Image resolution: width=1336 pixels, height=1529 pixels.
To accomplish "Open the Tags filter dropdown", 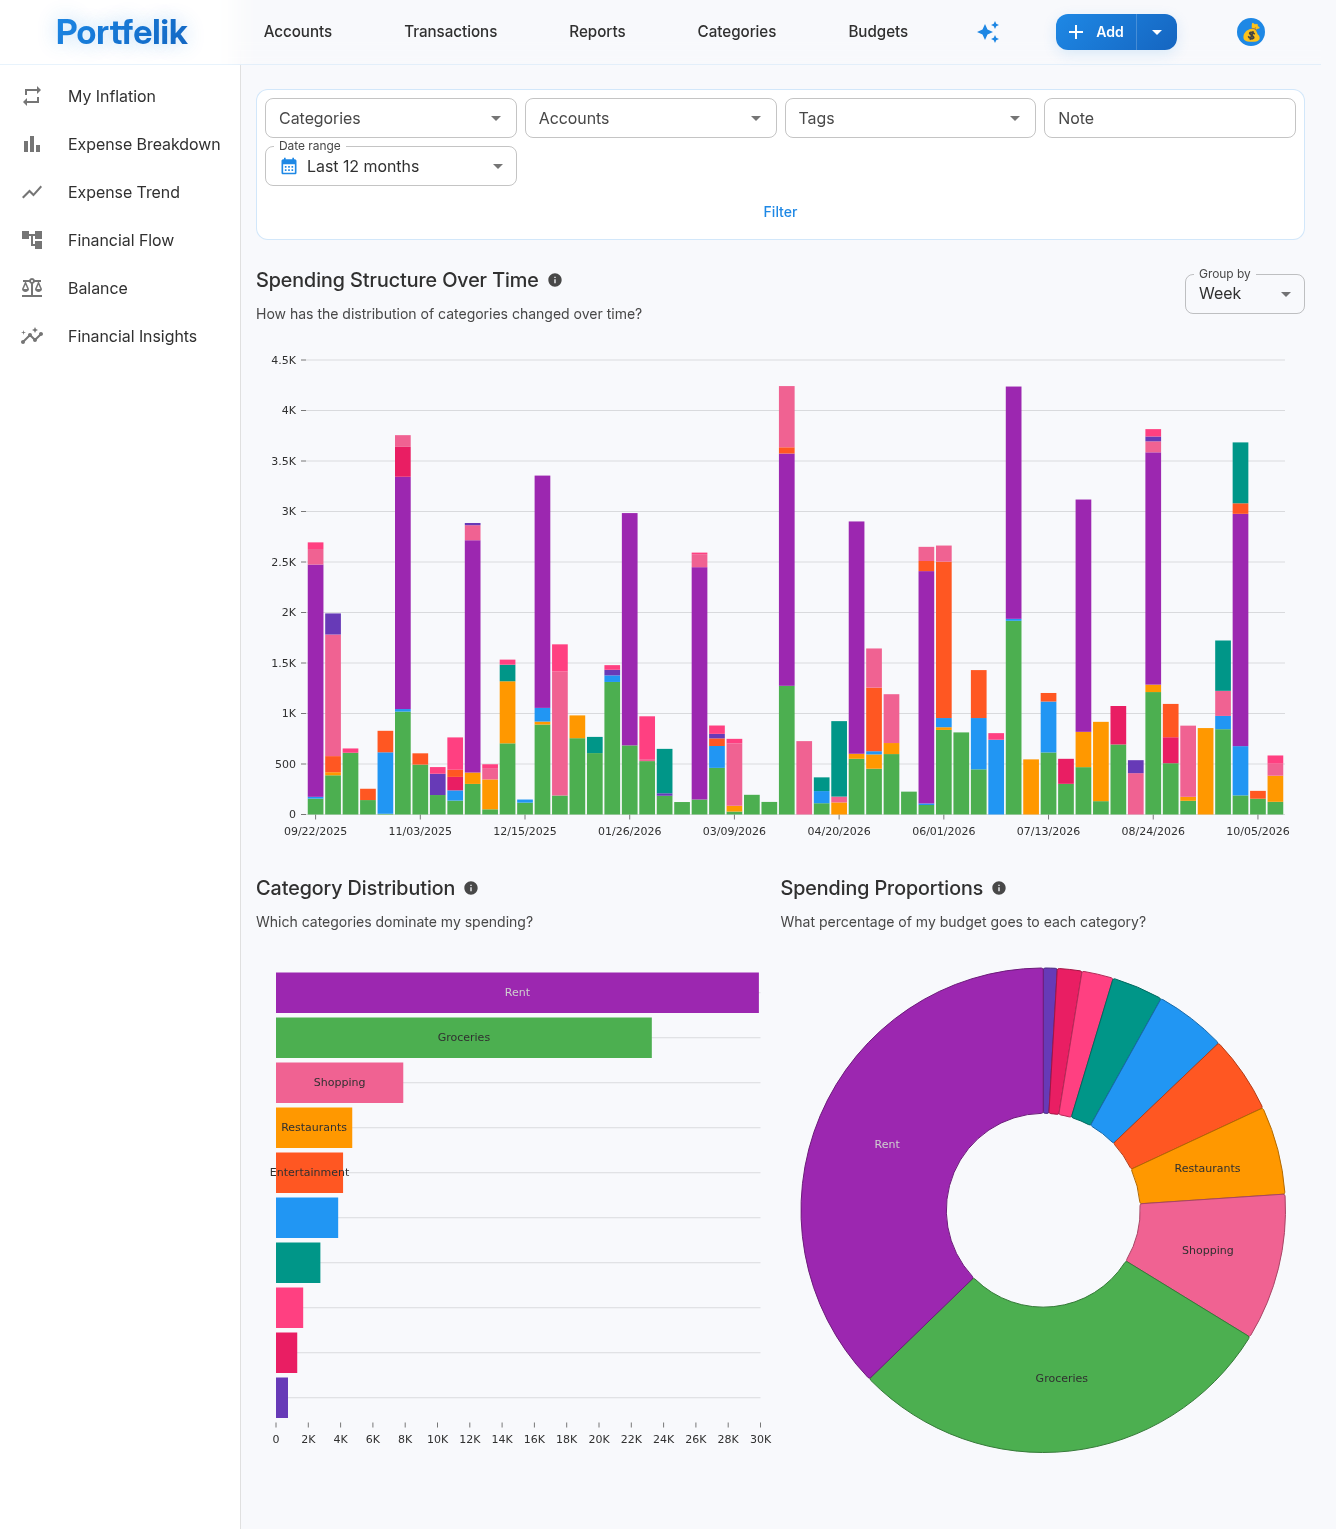I will 910,118.
